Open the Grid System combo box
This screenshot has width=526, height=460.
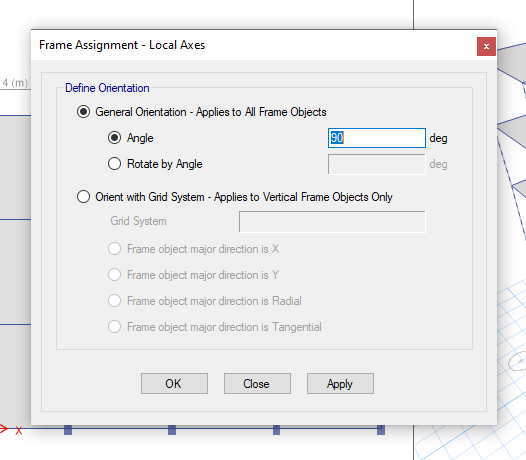(x=332, y=221)
